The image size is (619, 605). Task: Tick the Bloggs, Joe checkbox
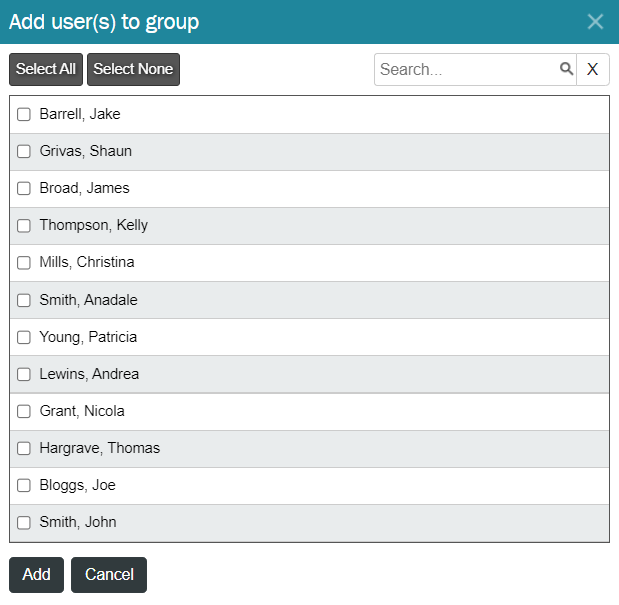click(x=24, y=485)
